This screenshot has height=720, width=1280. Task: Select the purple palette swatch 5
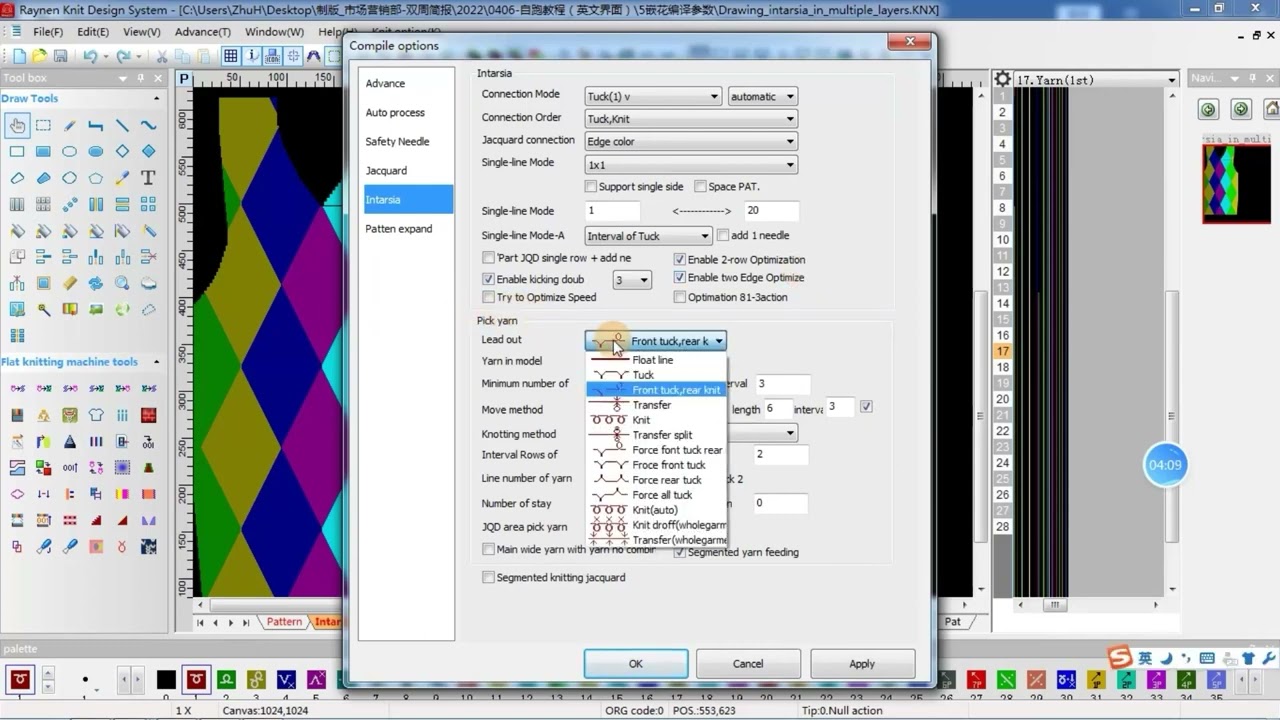coord(316,680)
